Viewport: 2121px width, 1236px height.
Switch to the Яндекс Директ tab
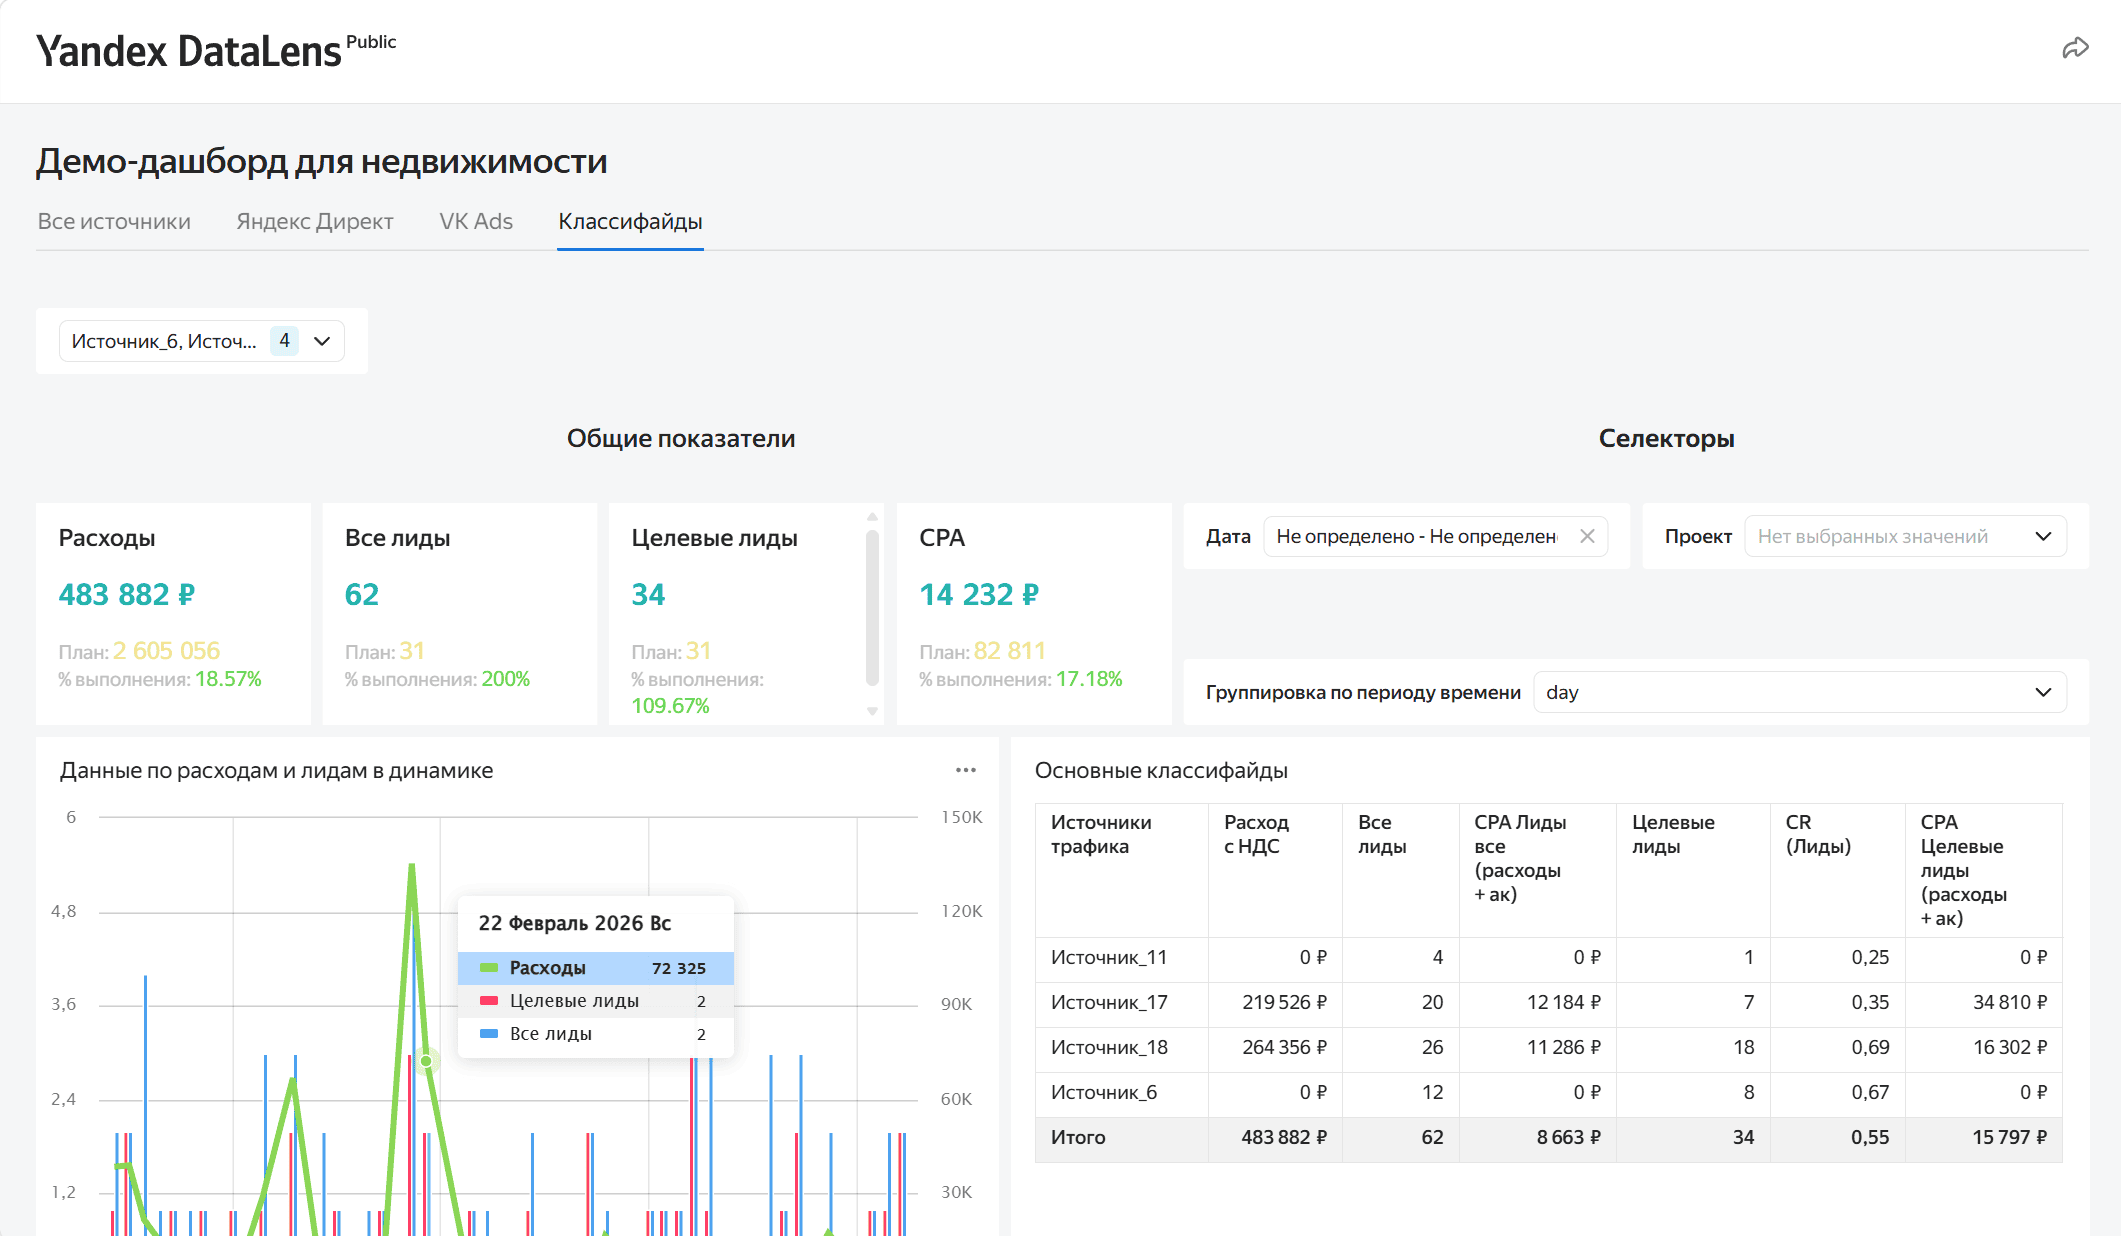click(314, 221)
